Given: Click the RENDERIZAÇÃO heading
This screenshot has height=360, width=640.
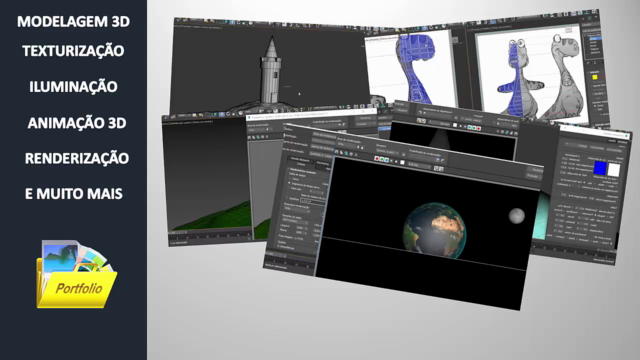Looking at the screenshot, I should coord(77,158).
